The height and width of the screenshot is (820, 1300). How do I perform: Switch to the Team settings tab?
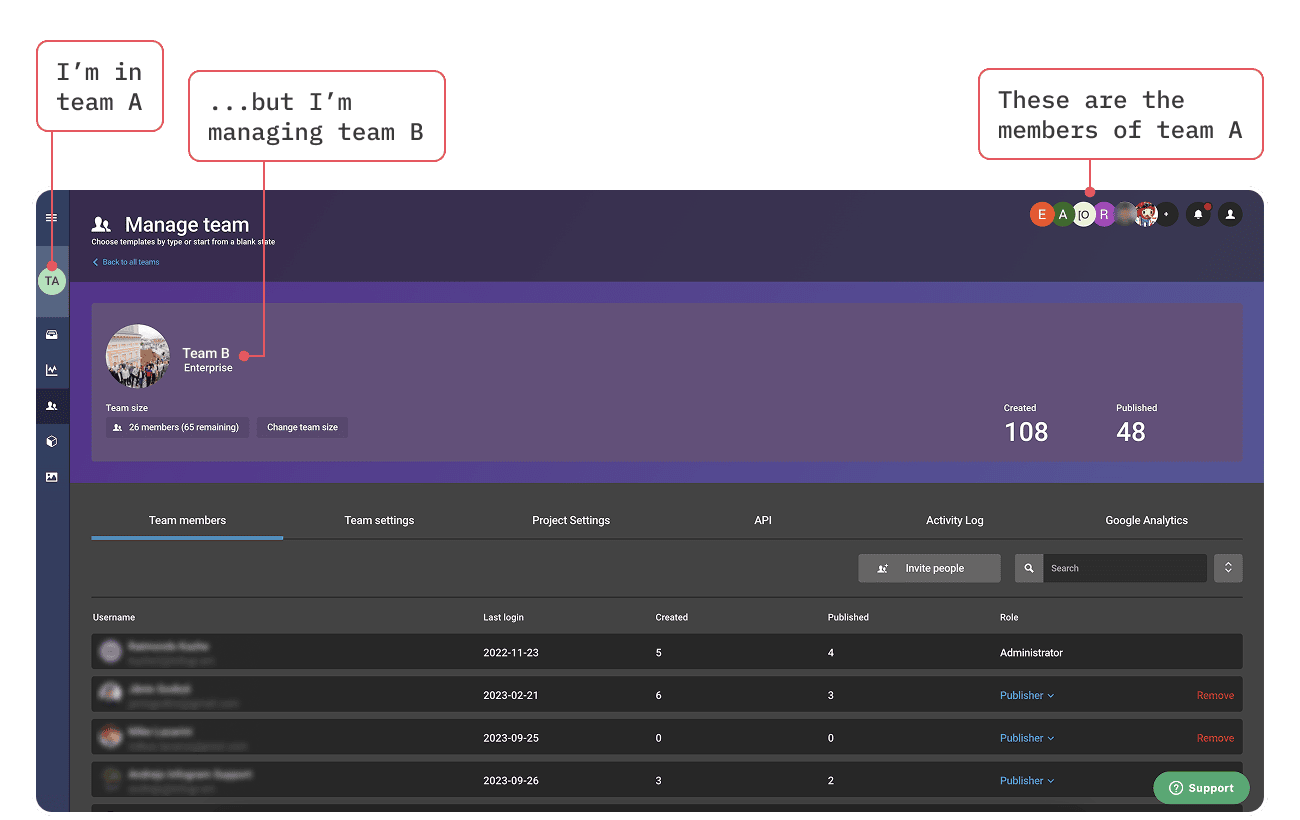pos(379,520)
